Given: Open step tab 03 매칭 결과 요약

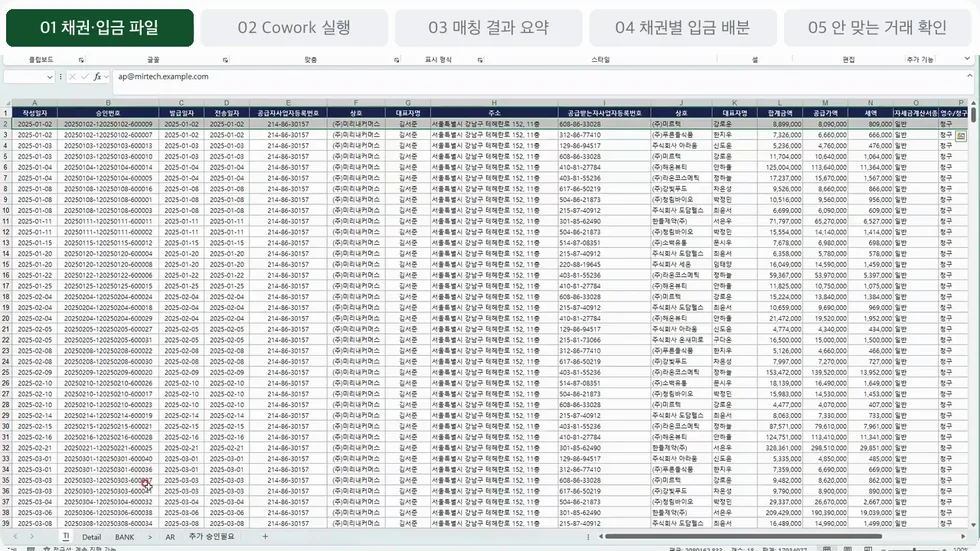Looking at the screenshot, I should pyautogui.click(x=489, y=27).
